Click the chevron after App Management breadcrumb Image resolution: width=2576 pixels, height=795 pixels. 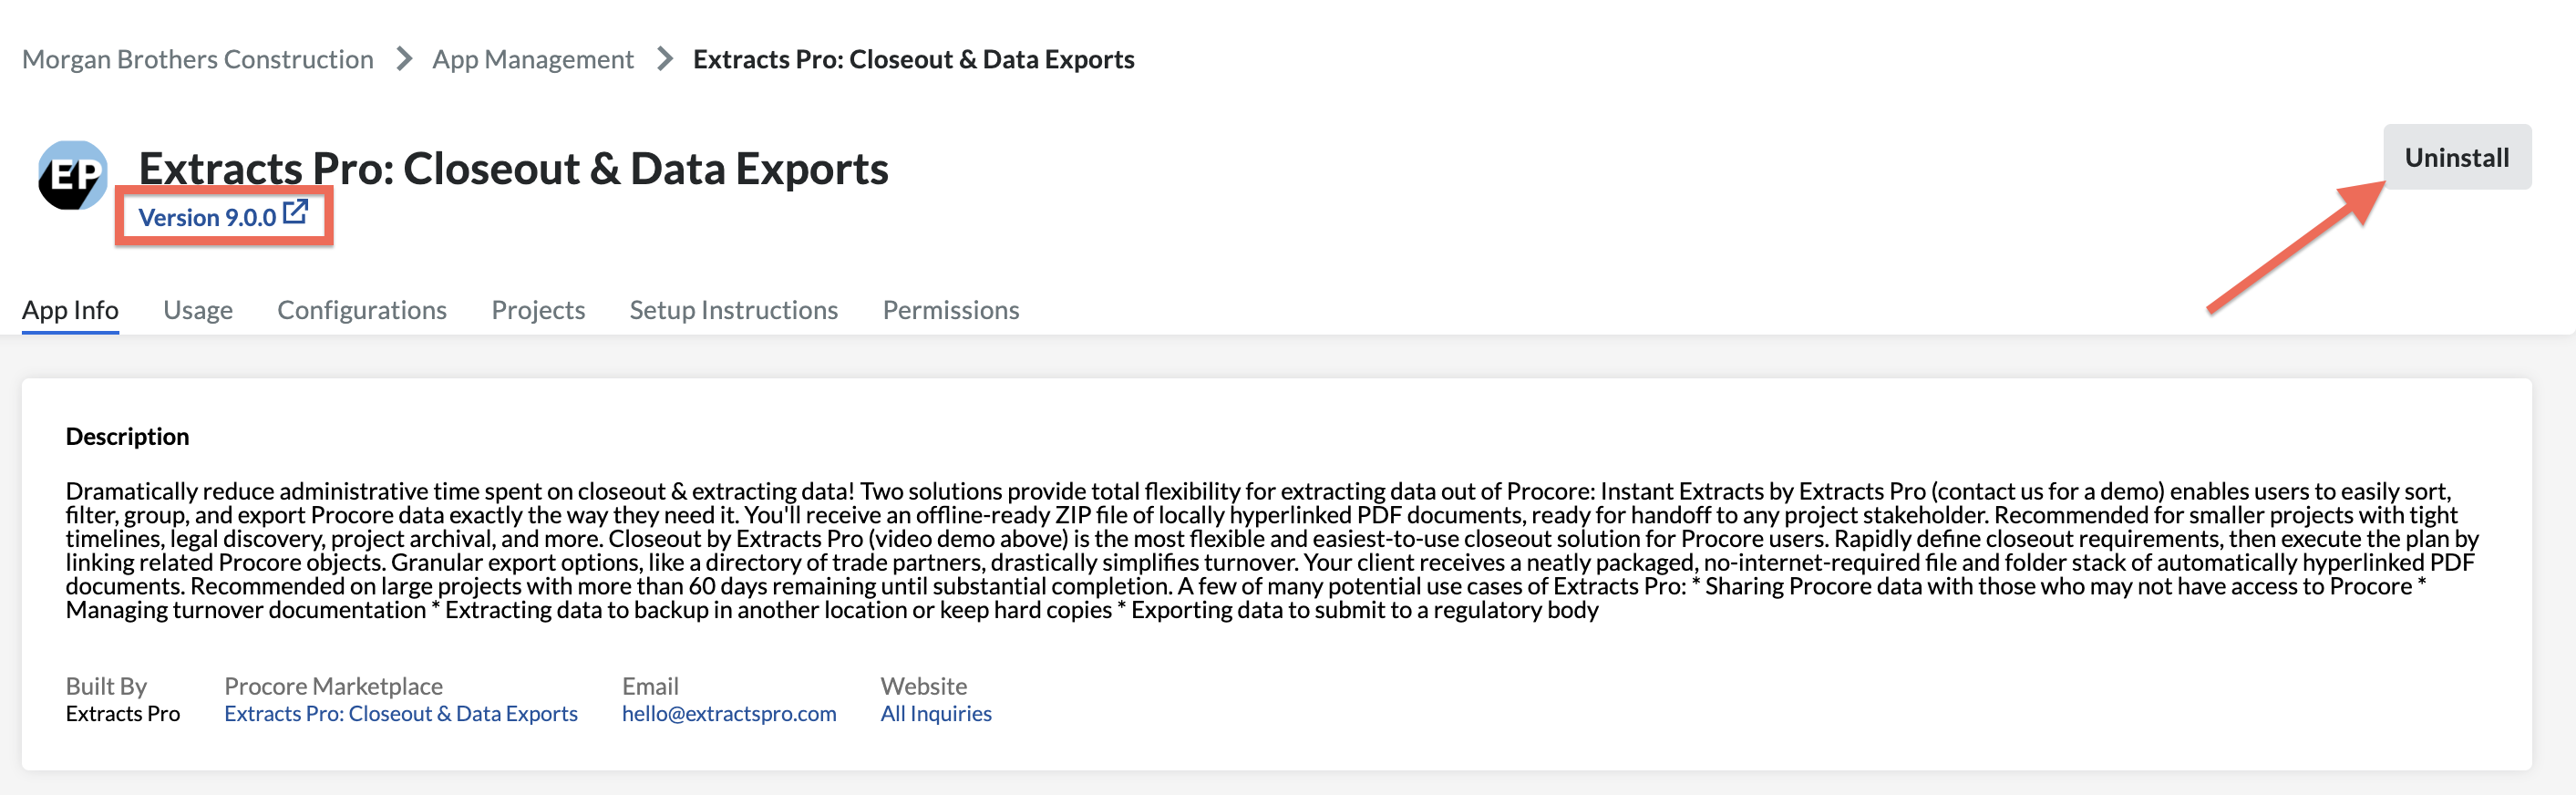(x=664, y=59)
